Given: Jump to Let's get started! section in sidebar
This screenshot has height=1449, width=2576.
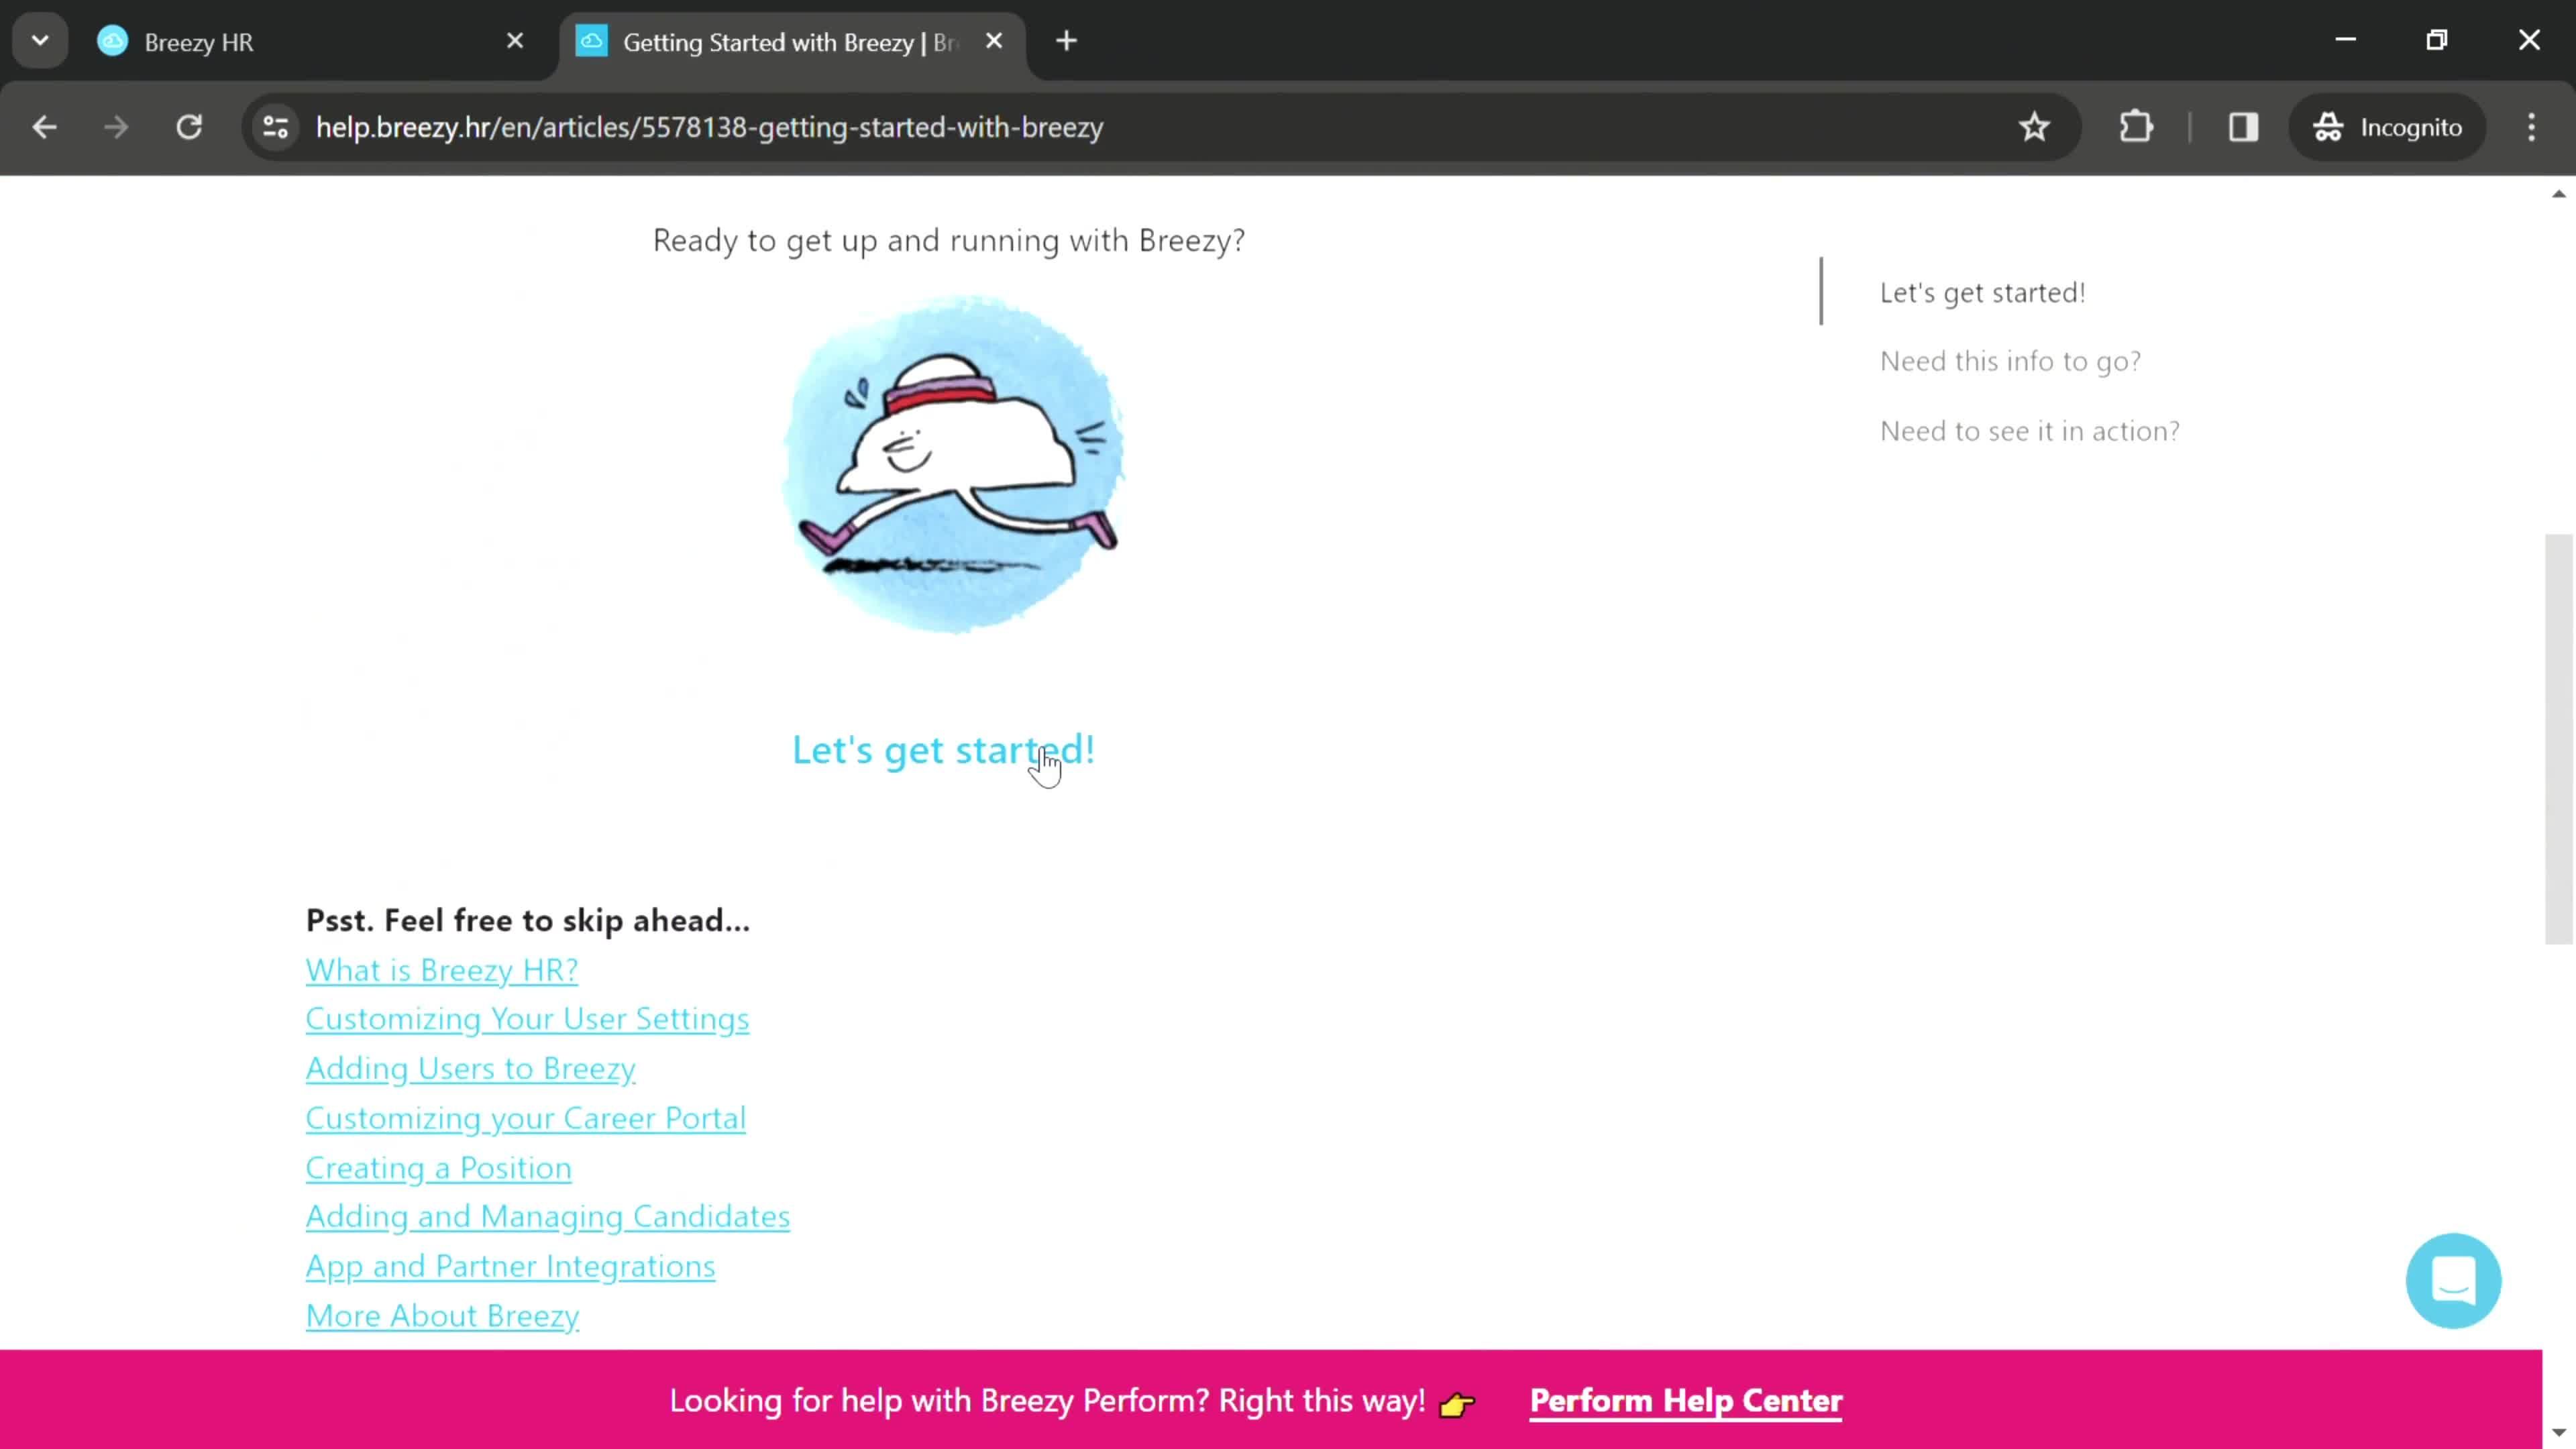Looking at the screenshot, I should coord(1982,293).
